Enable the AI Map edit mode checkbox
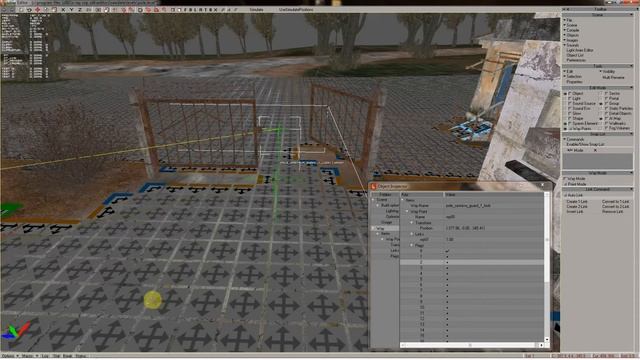Image resolution: width=640 pixels, height=360 pixels. [x=606, y=118]
